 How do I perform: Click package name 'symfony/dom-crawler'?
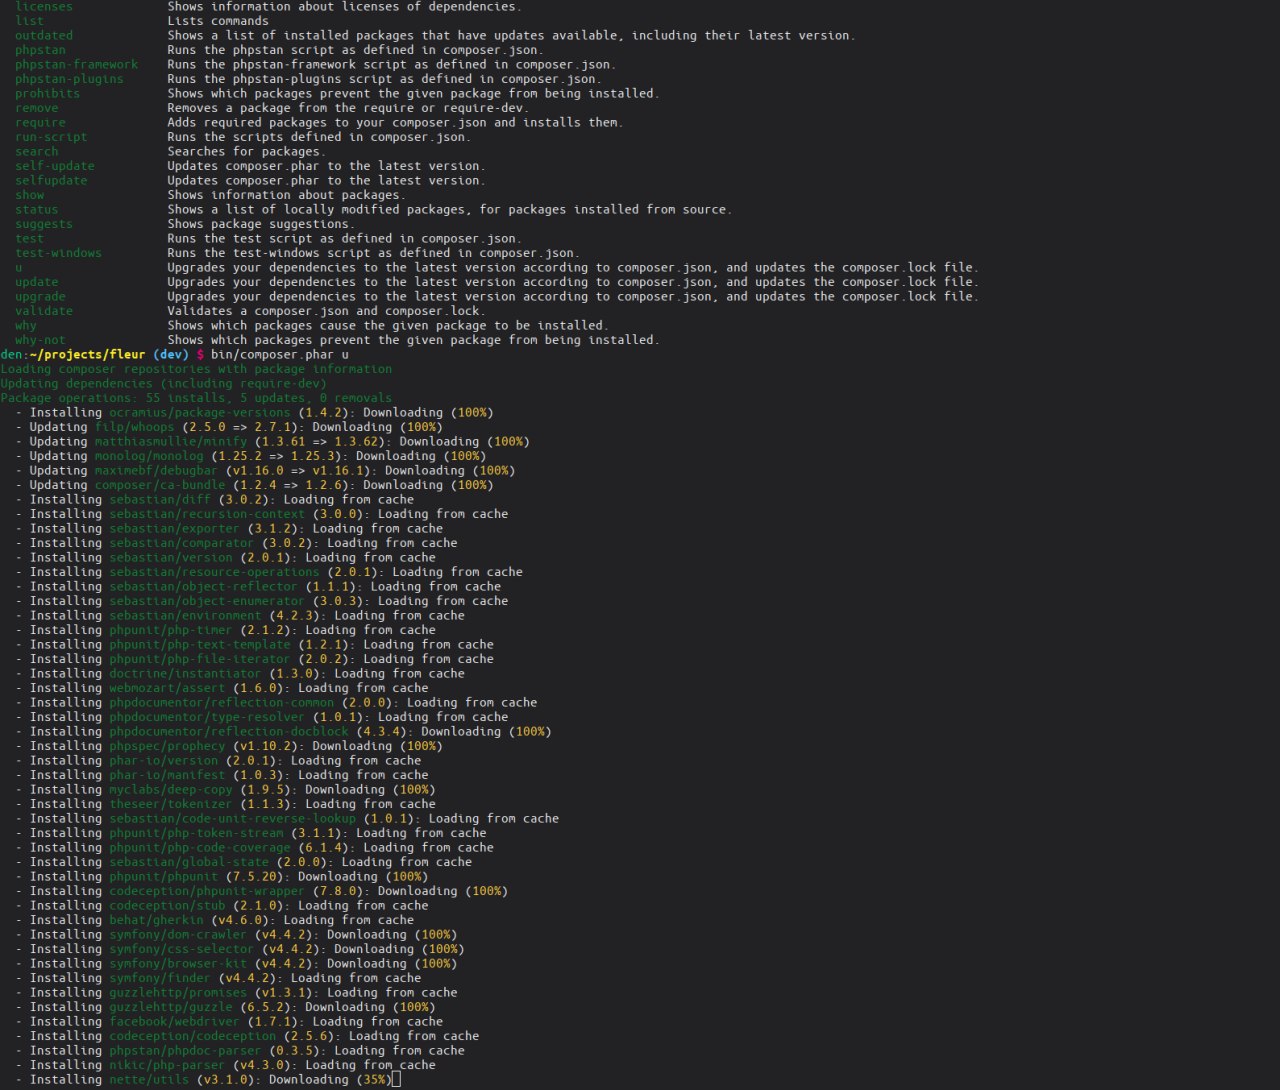coord(178,935)
